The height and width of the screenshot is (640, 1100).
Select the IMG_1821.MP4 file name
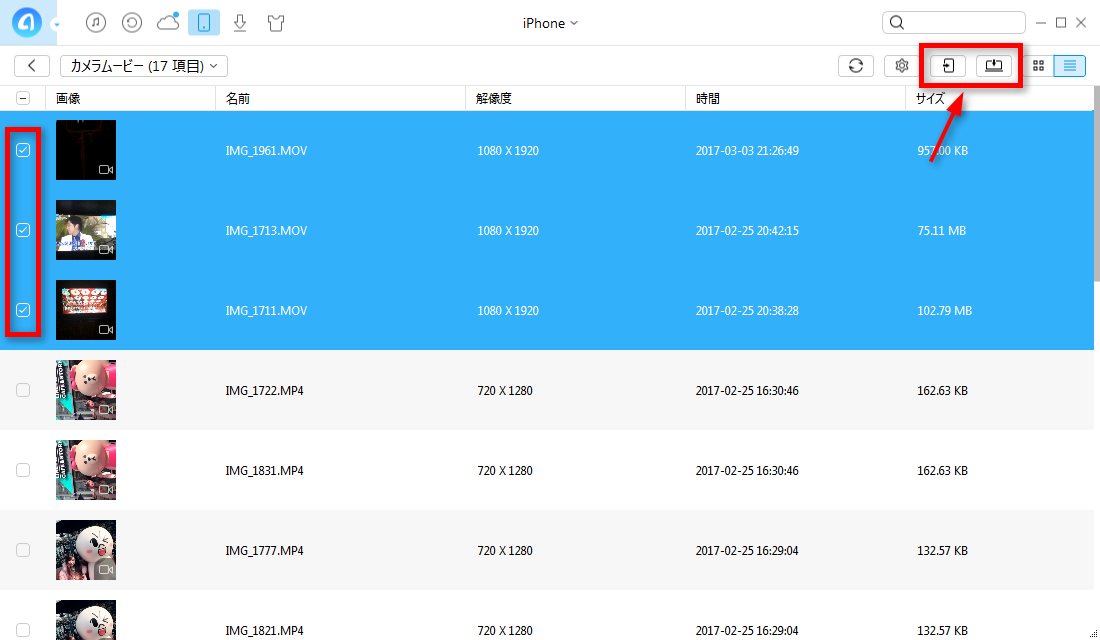point(264,631)
